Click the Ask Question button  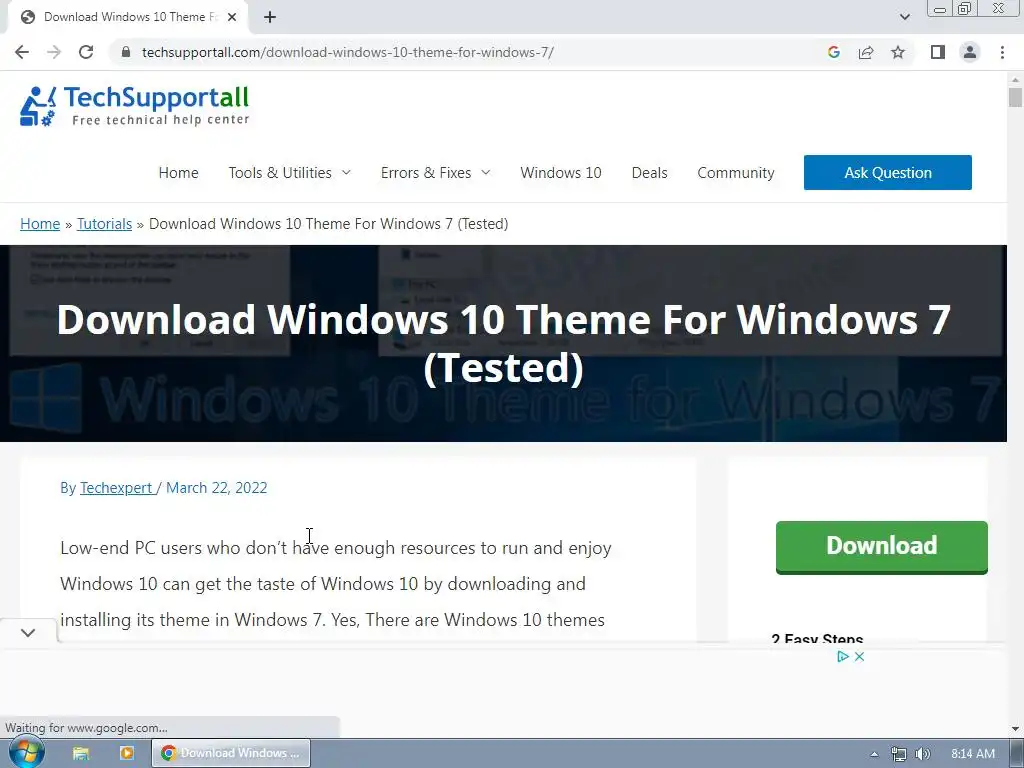click(888, 172)
